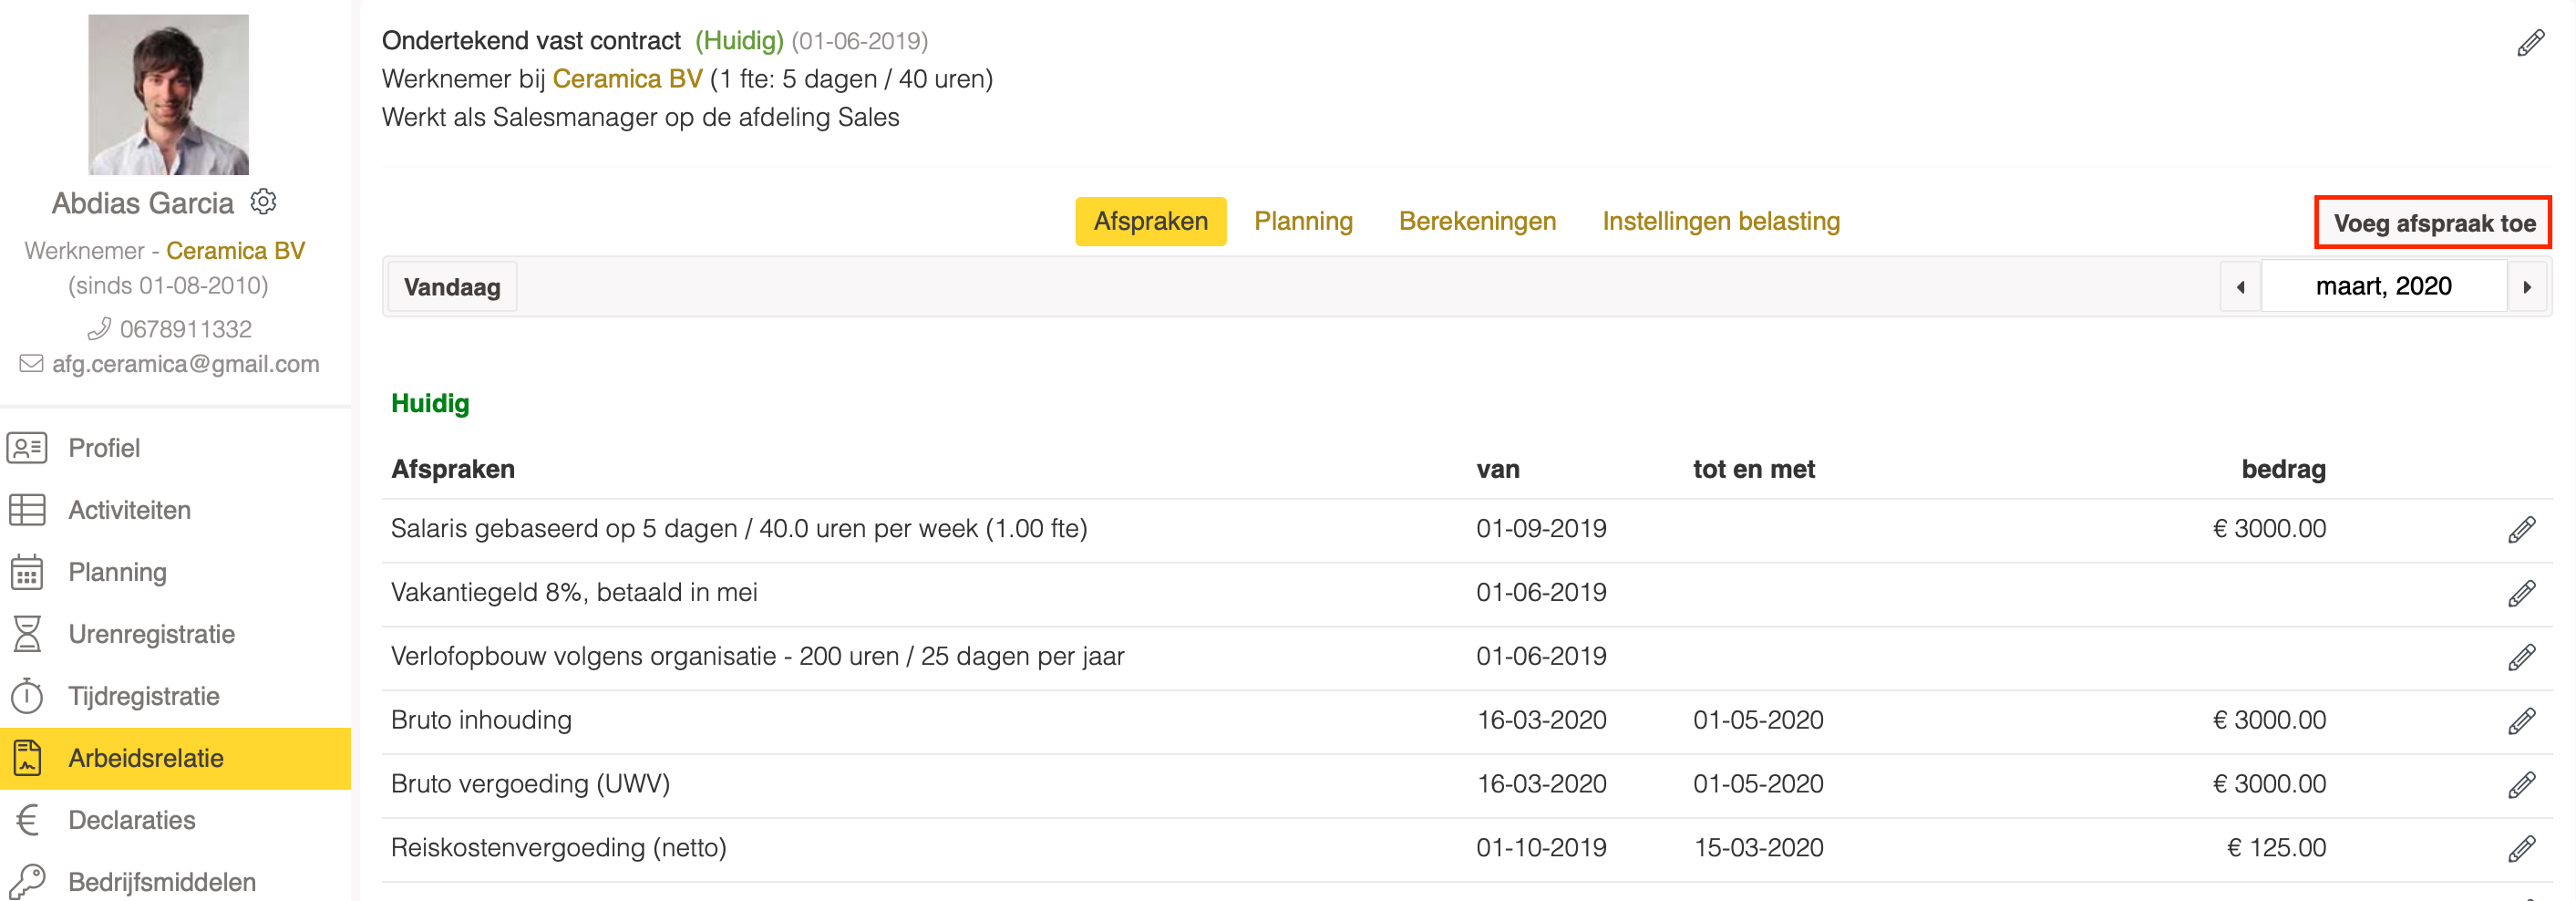Image resolution: width=2576 pixels, height=901 pixels.
Task: Click the Bedrijfsmiddelen key icon
Action: (27, 882)
